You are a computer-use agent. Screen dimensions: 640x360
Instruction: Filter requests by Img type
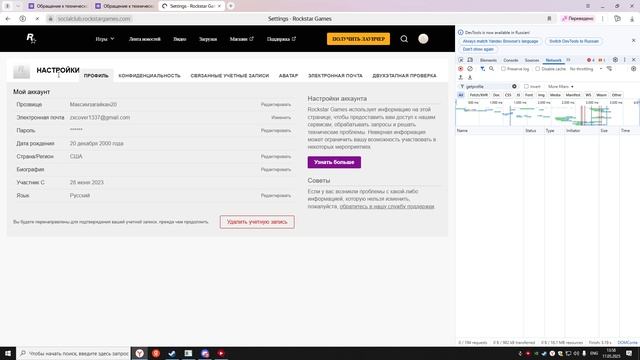541,95
